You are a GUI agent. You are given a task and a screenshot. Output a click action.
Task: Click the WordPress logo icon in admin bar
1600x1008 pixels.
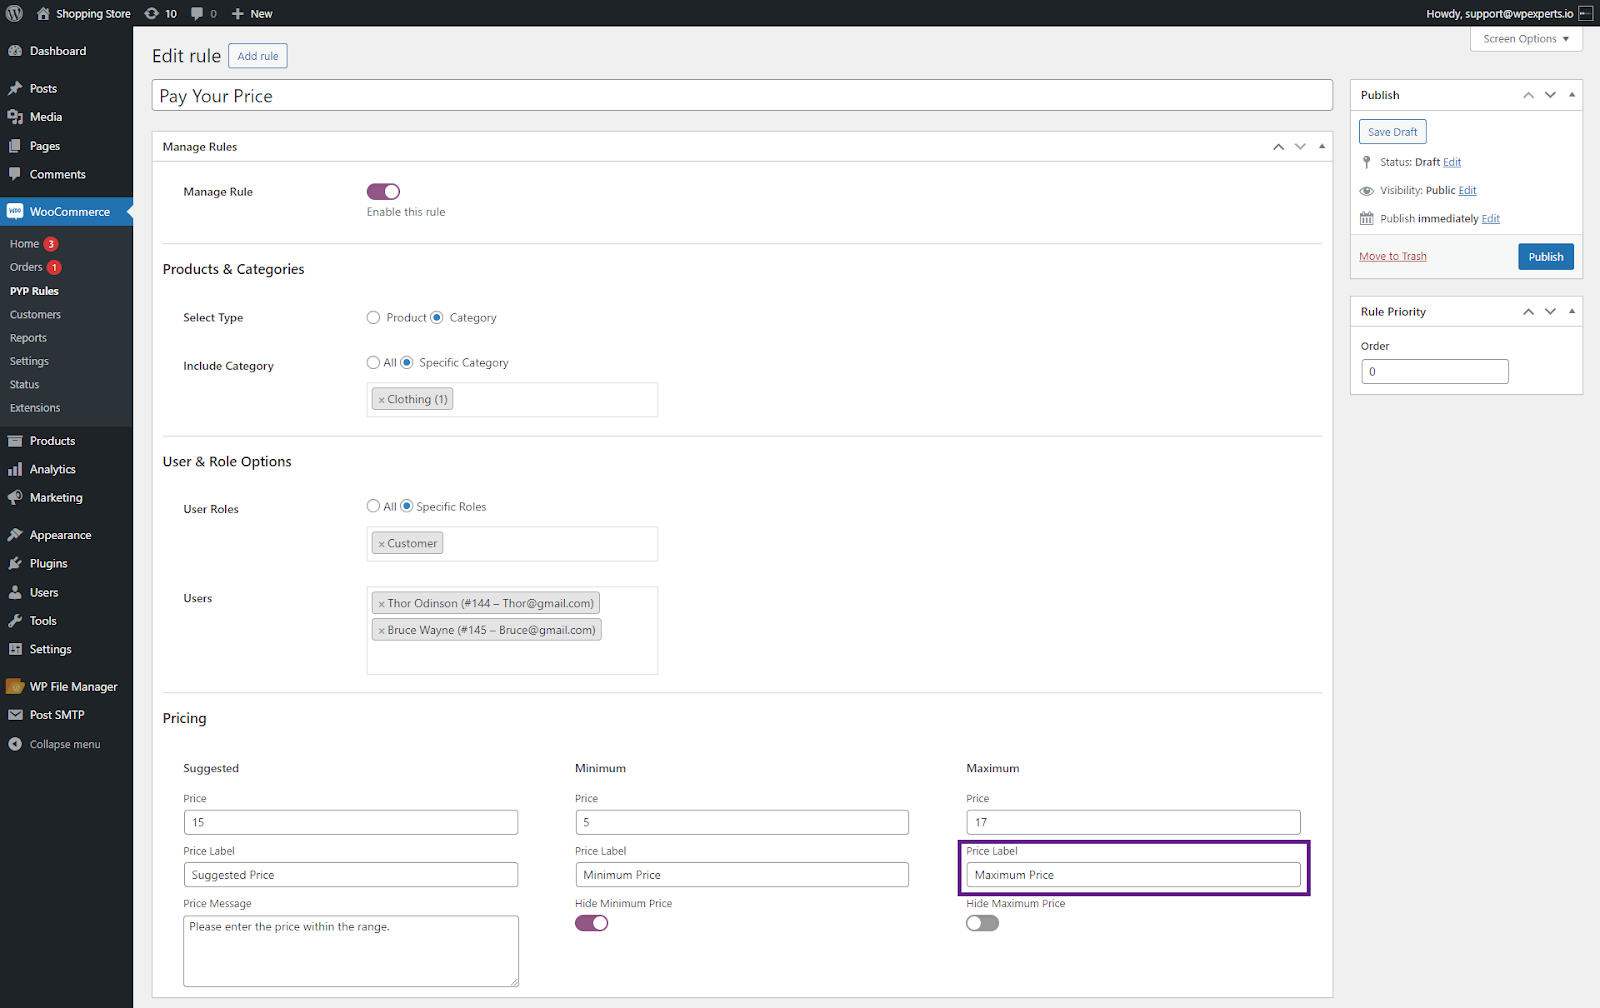click(14, 13)
